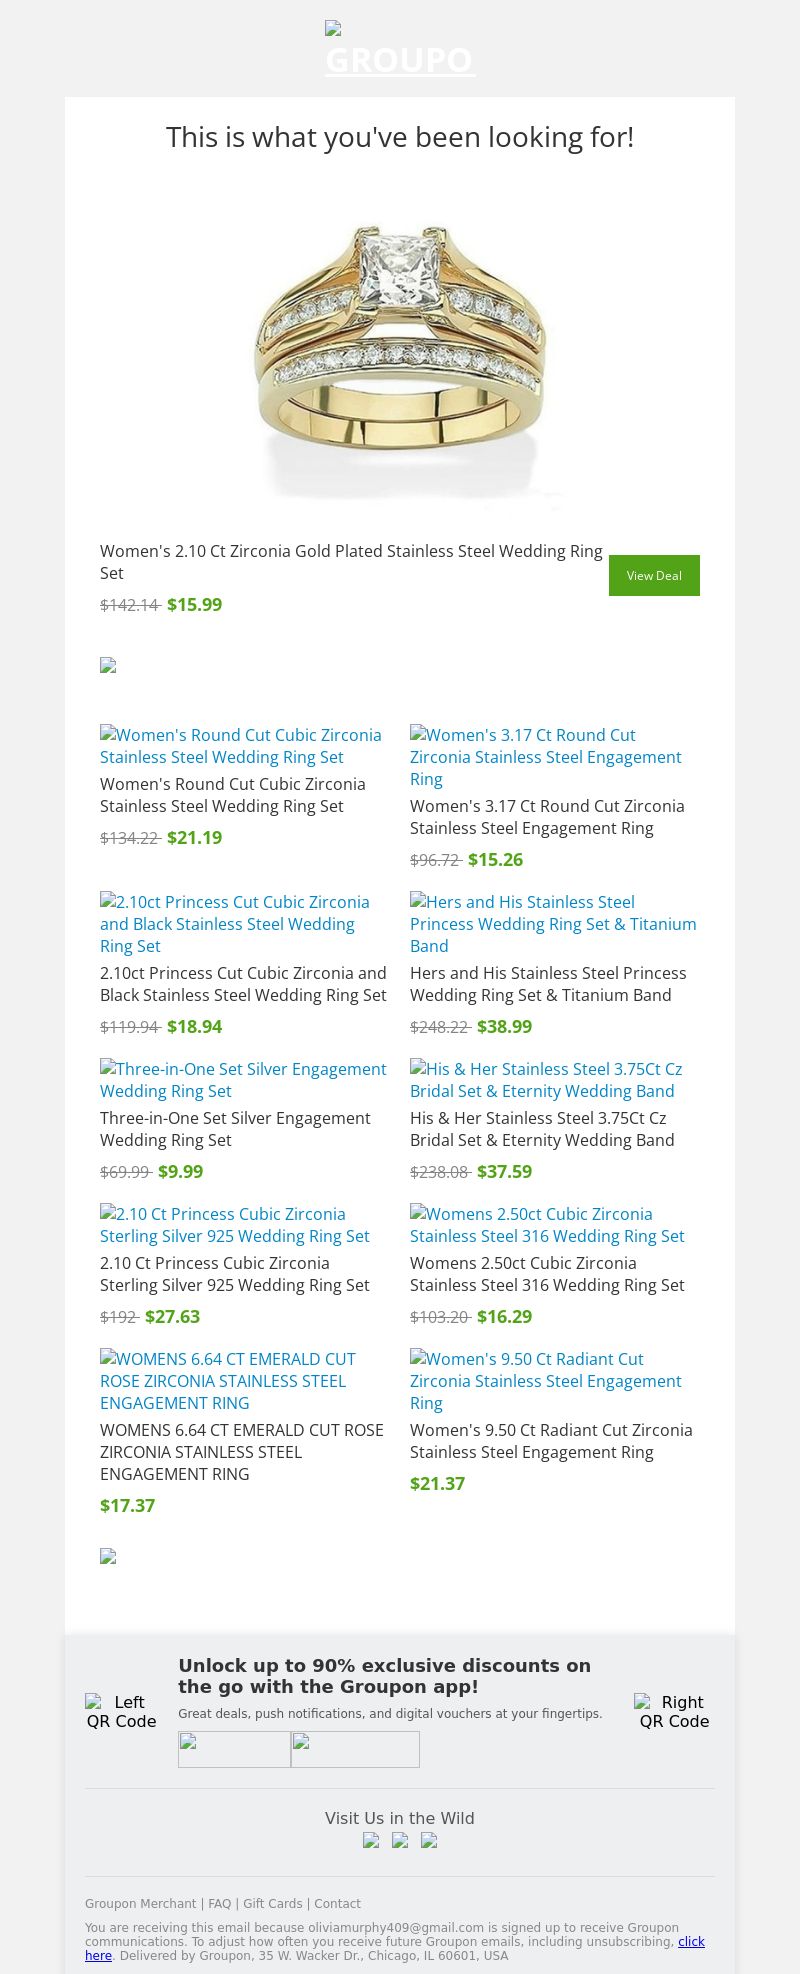This screenshot has width=800, height=1974.
Task: Click the leftmost social icon under Visit Us in the Wild
Action: tap(371, 1840)
